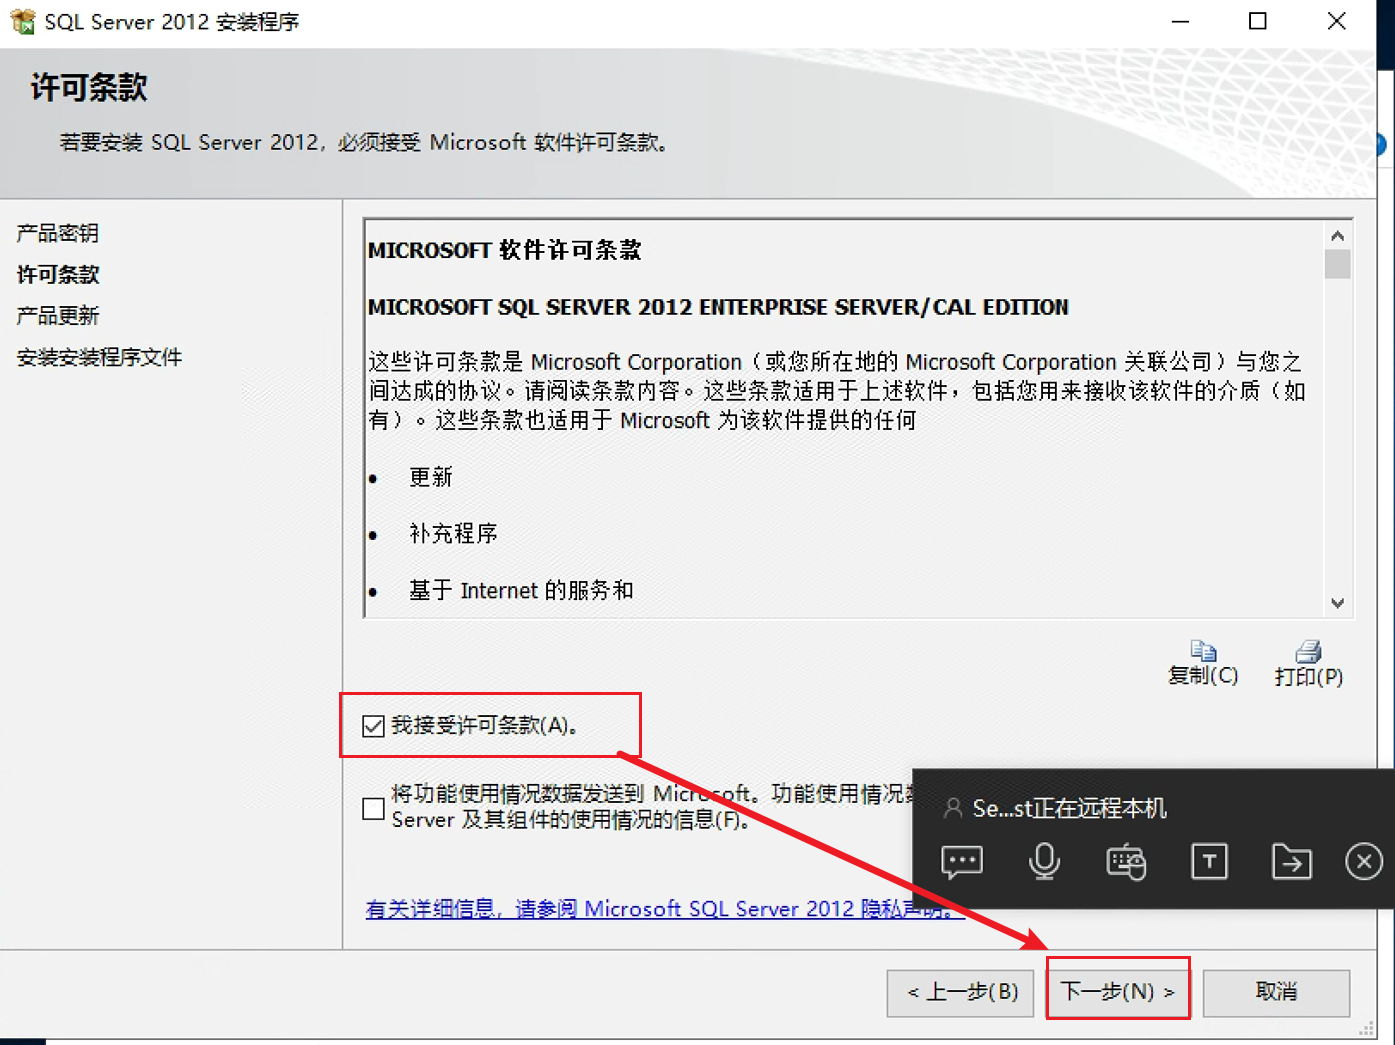Viewport: 1395px width, 1045px height.
Task: Click keyboard icon in remote control bar
Action: 1126,861
